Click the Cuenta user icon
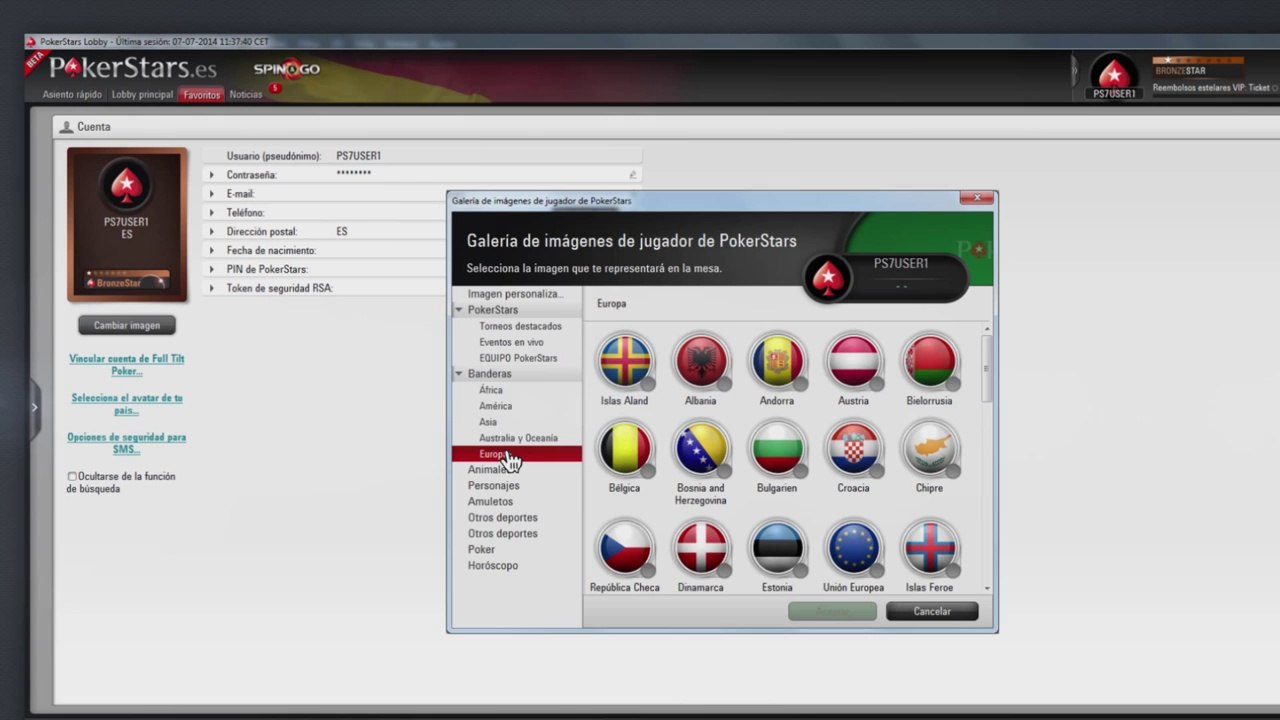 click(x=67, y=127)
